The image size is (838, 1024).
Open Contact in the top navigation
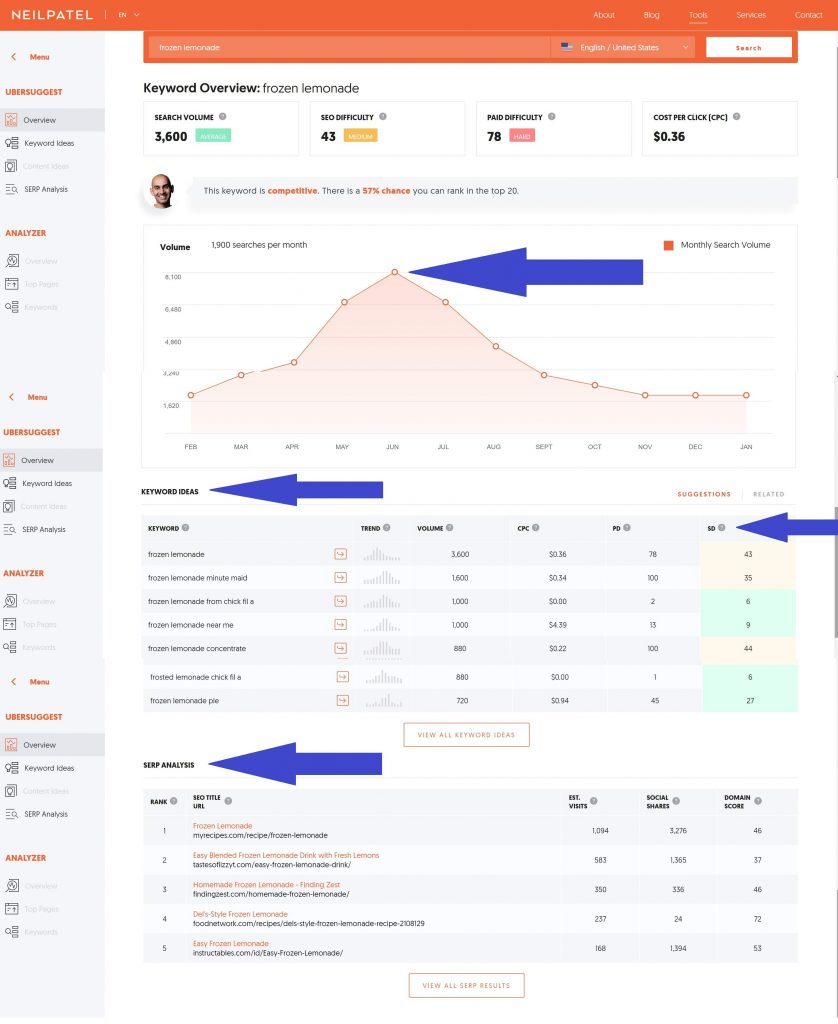pos(809,14)
